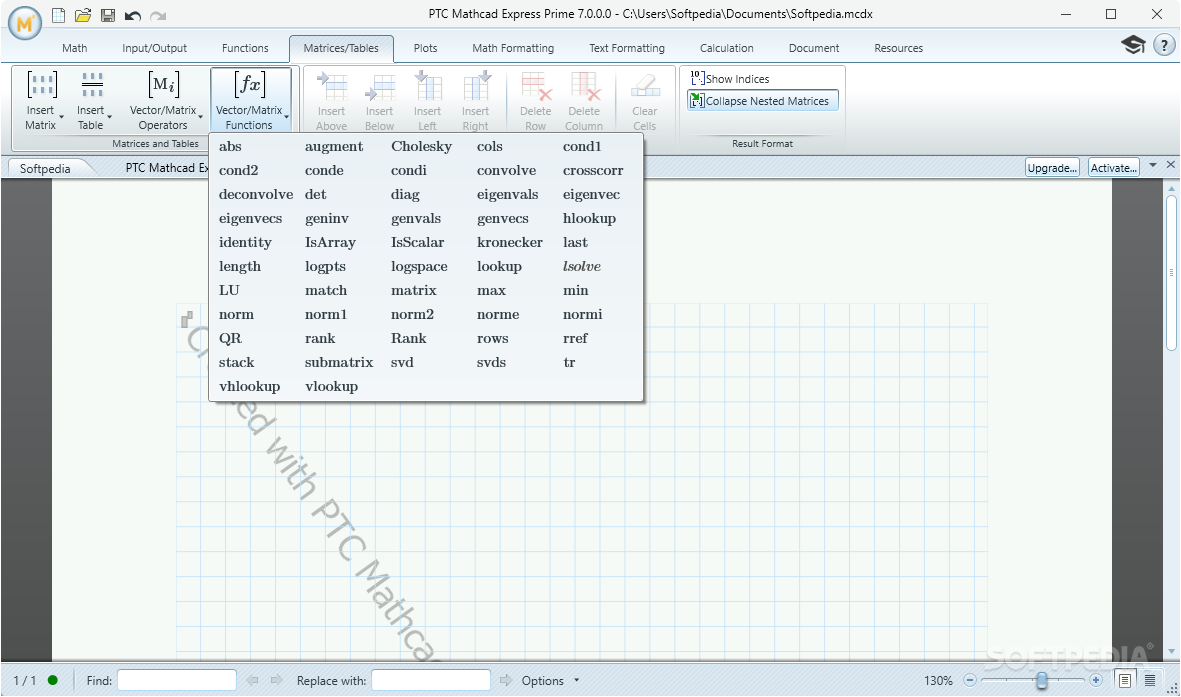Click the Clear Cells eraser icon

pyautogui.click(x=645, y=86)
